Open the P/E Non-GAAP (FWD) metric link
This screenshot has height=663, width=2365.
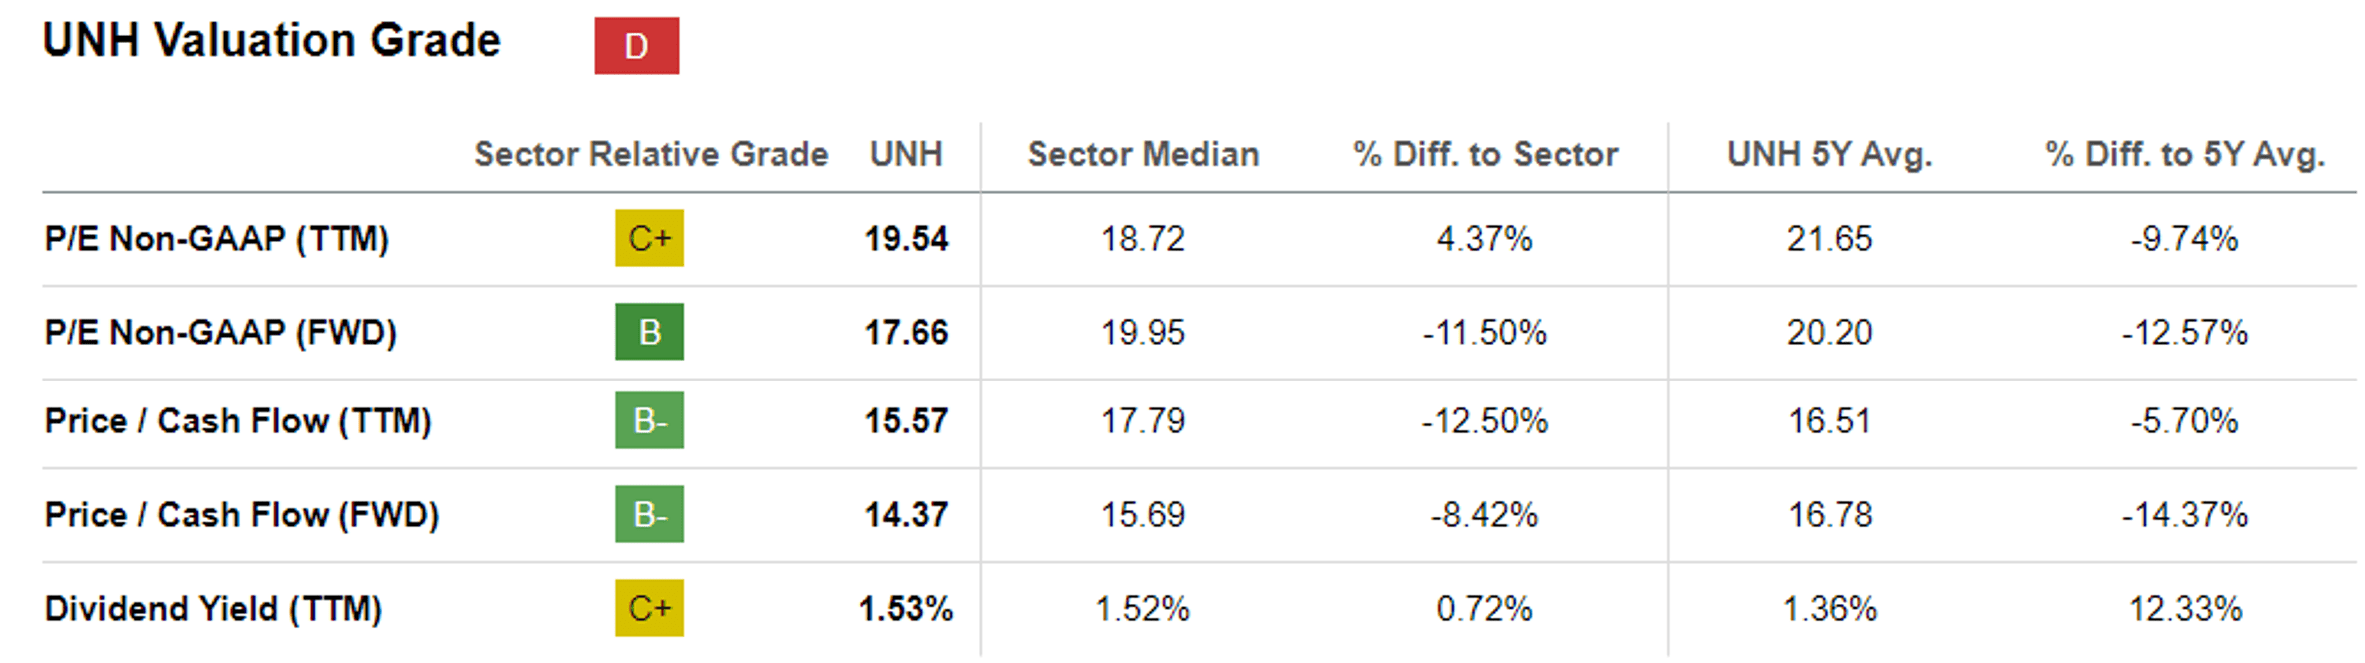click(x=221, y=332)
